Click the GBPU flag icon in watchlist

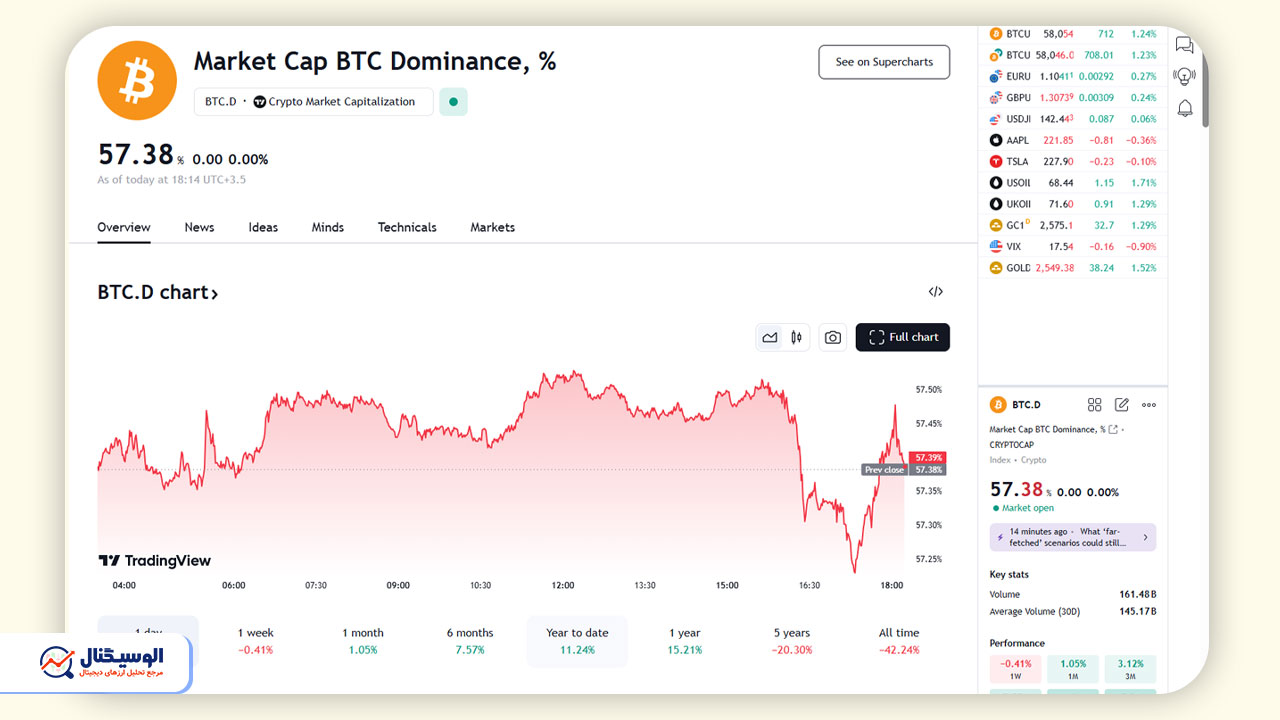tap(996, 98)
